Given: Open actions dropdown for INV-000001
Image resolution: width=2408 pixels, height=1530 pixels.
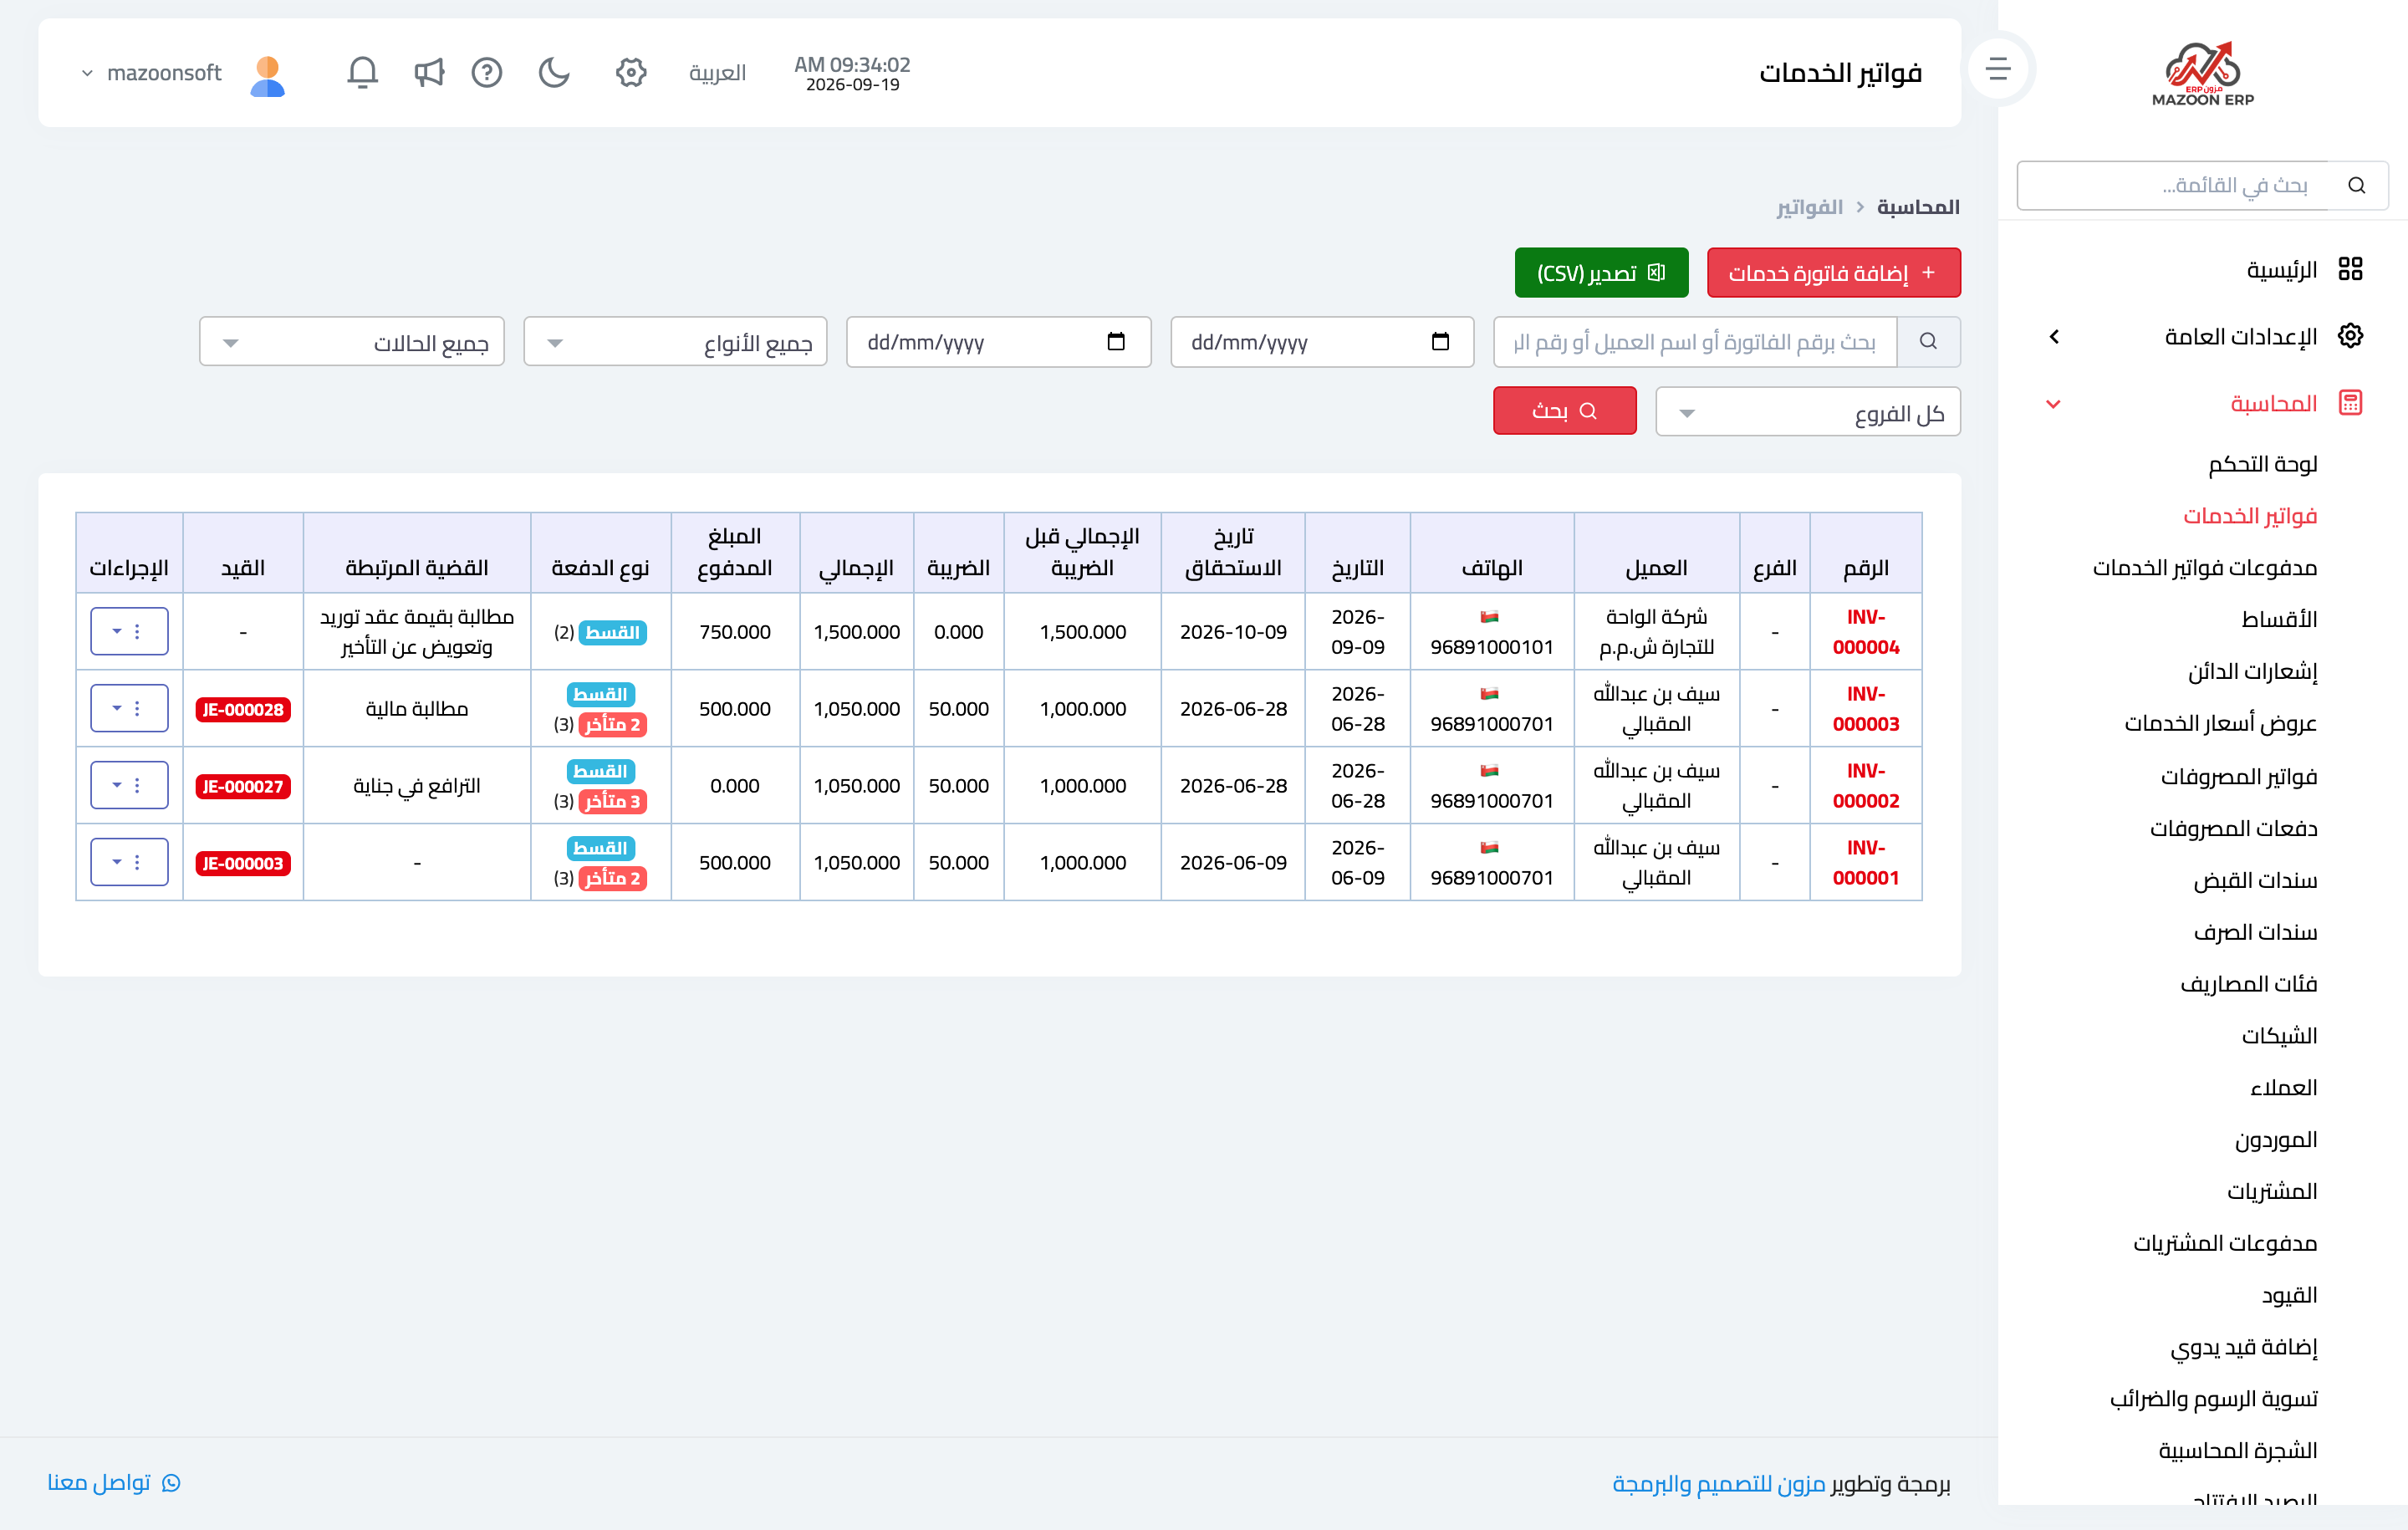Looking at the screenshot, I should [129, 862].
